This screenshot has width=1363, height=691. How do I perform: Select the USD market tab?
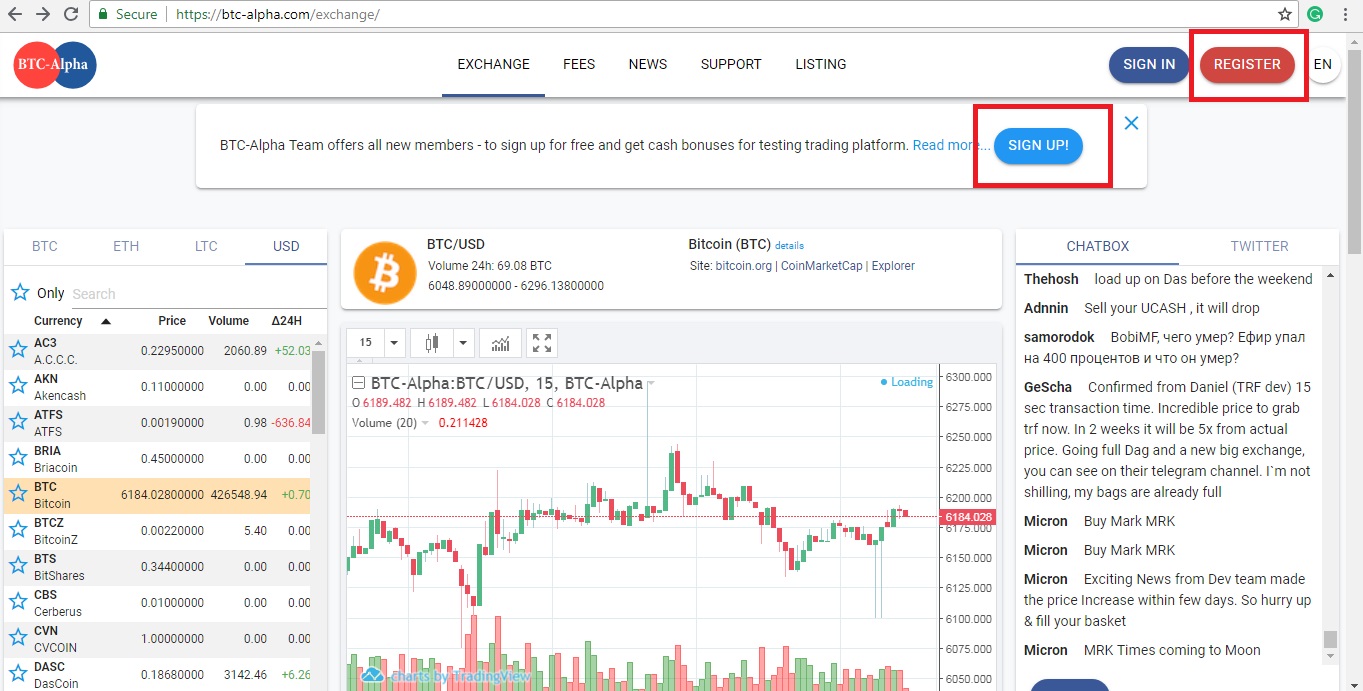point(286,246)
